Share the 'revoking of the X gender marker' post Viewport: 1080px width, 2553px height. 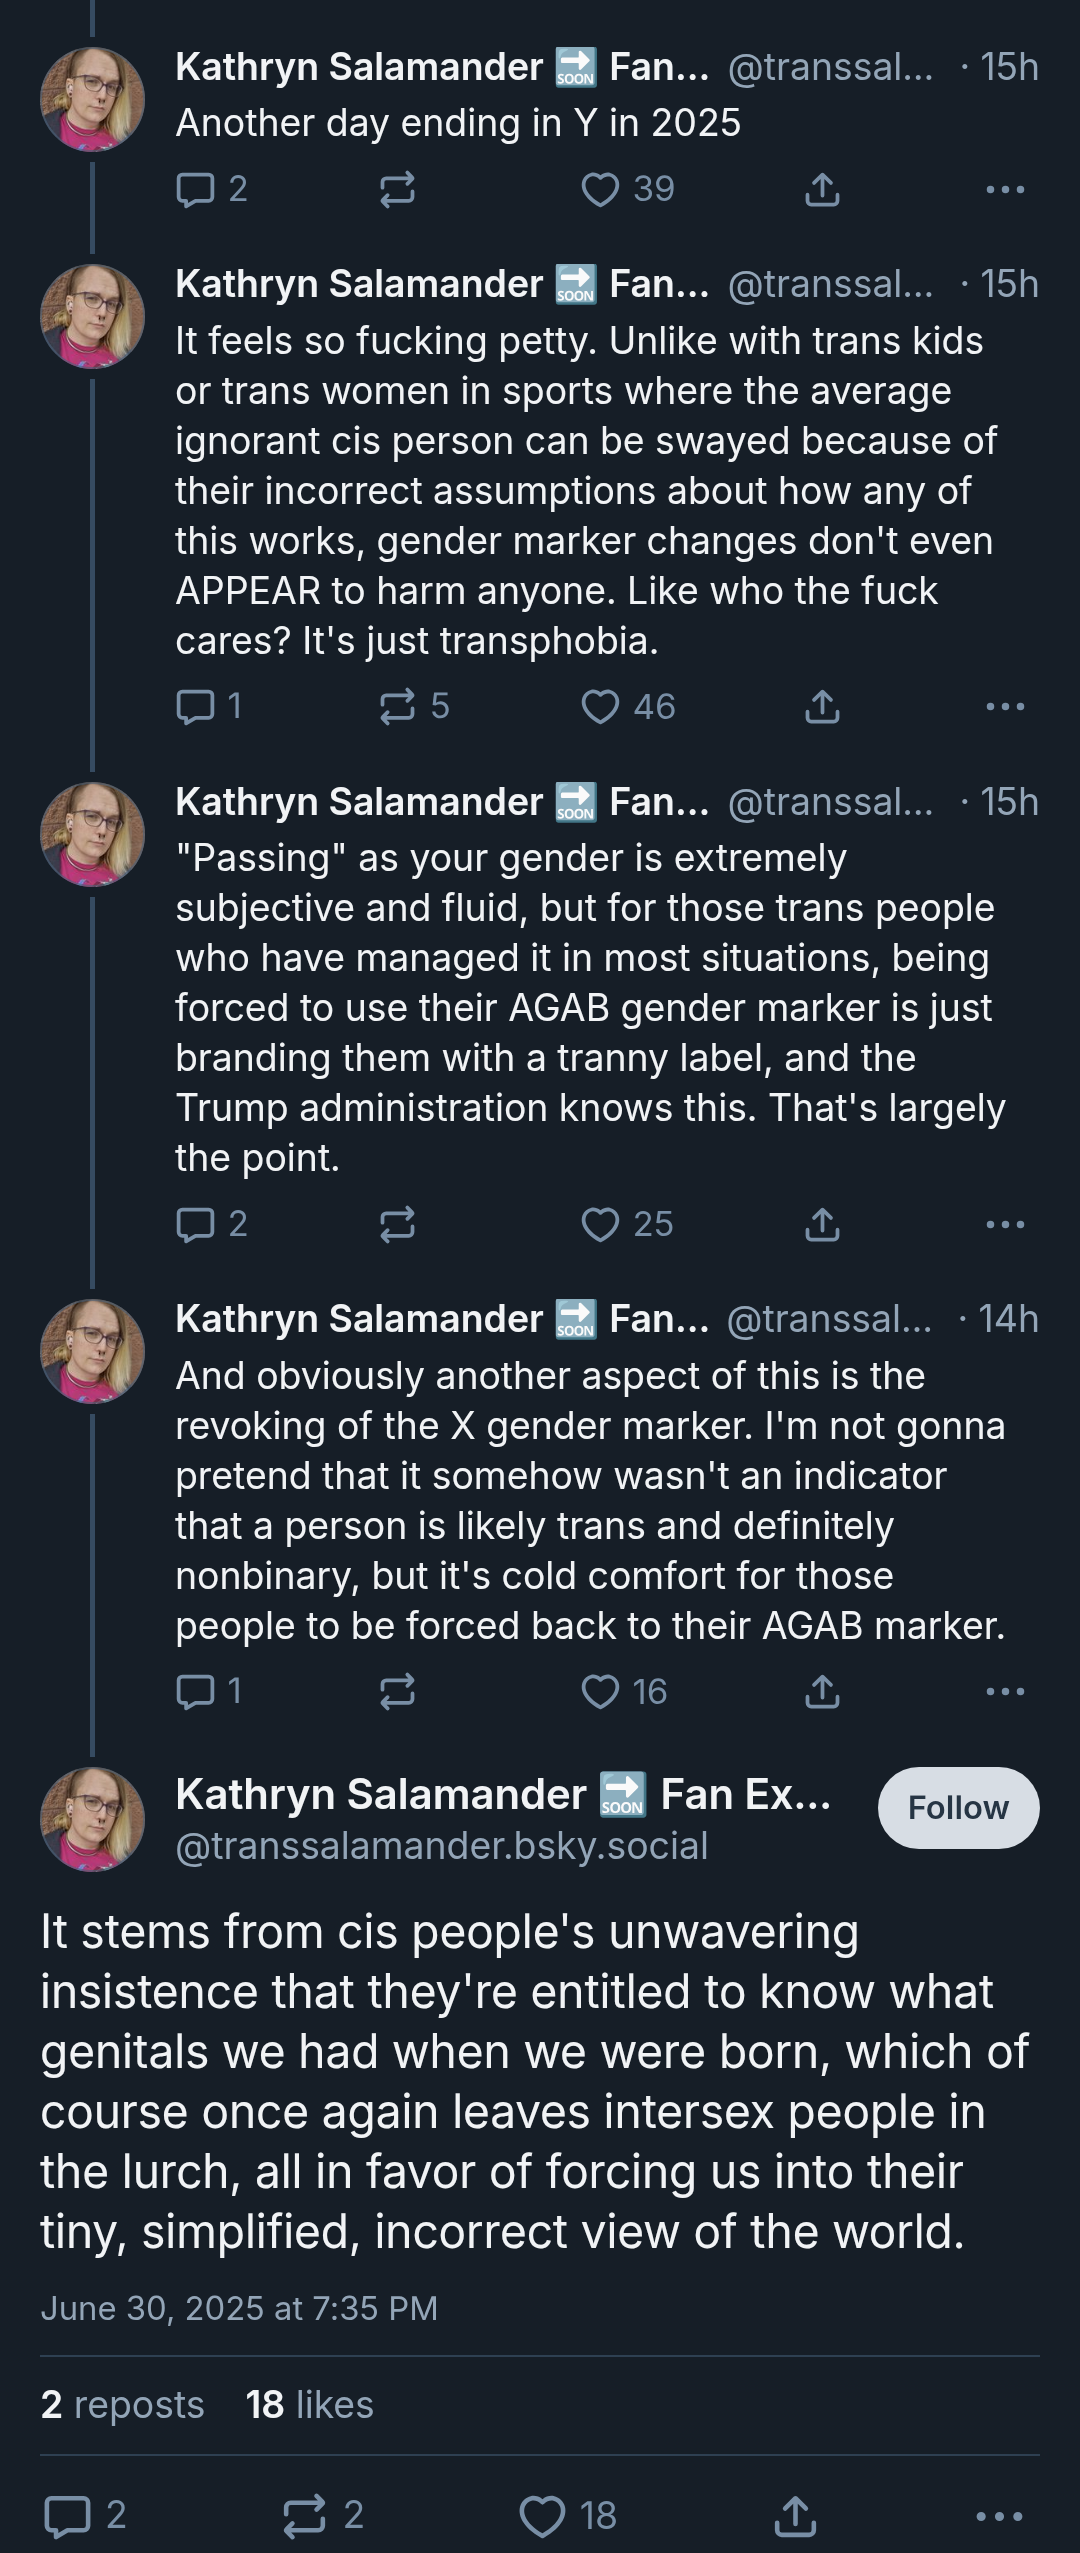tap(822, 1691)
